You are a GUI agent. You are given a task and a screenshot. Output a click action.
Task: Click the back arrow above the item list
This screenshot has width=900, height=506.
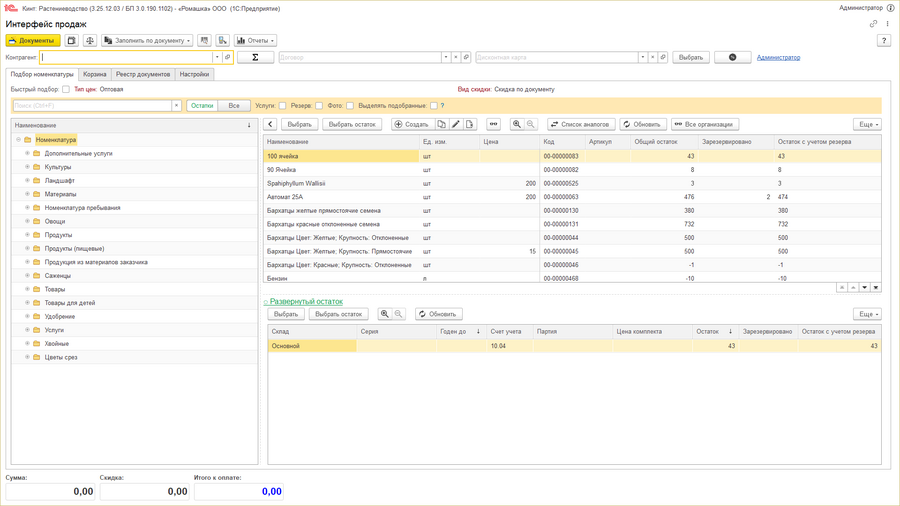click(270, 125)
